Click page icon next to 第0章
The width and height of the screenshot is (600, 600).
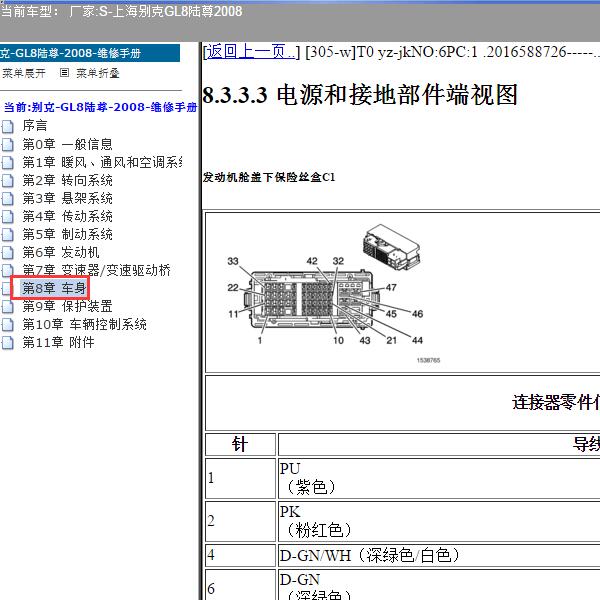(x=8, y=144)
